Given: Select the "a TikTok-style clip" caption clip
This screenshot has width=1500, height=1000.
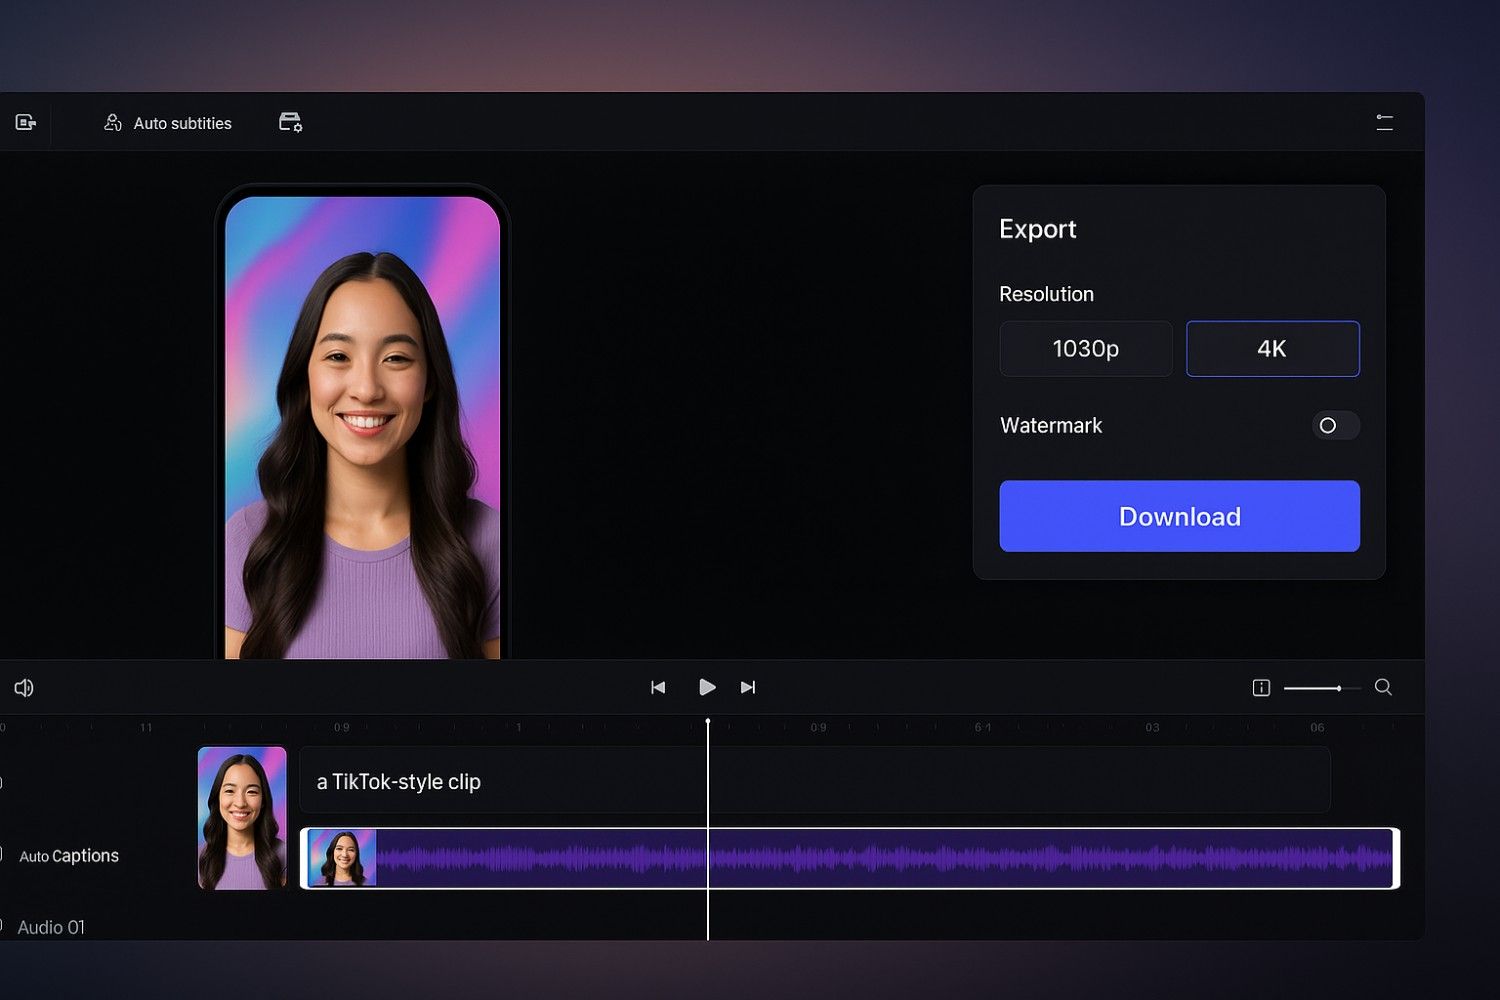Looking at the screenshot, I should click(815, 780).
